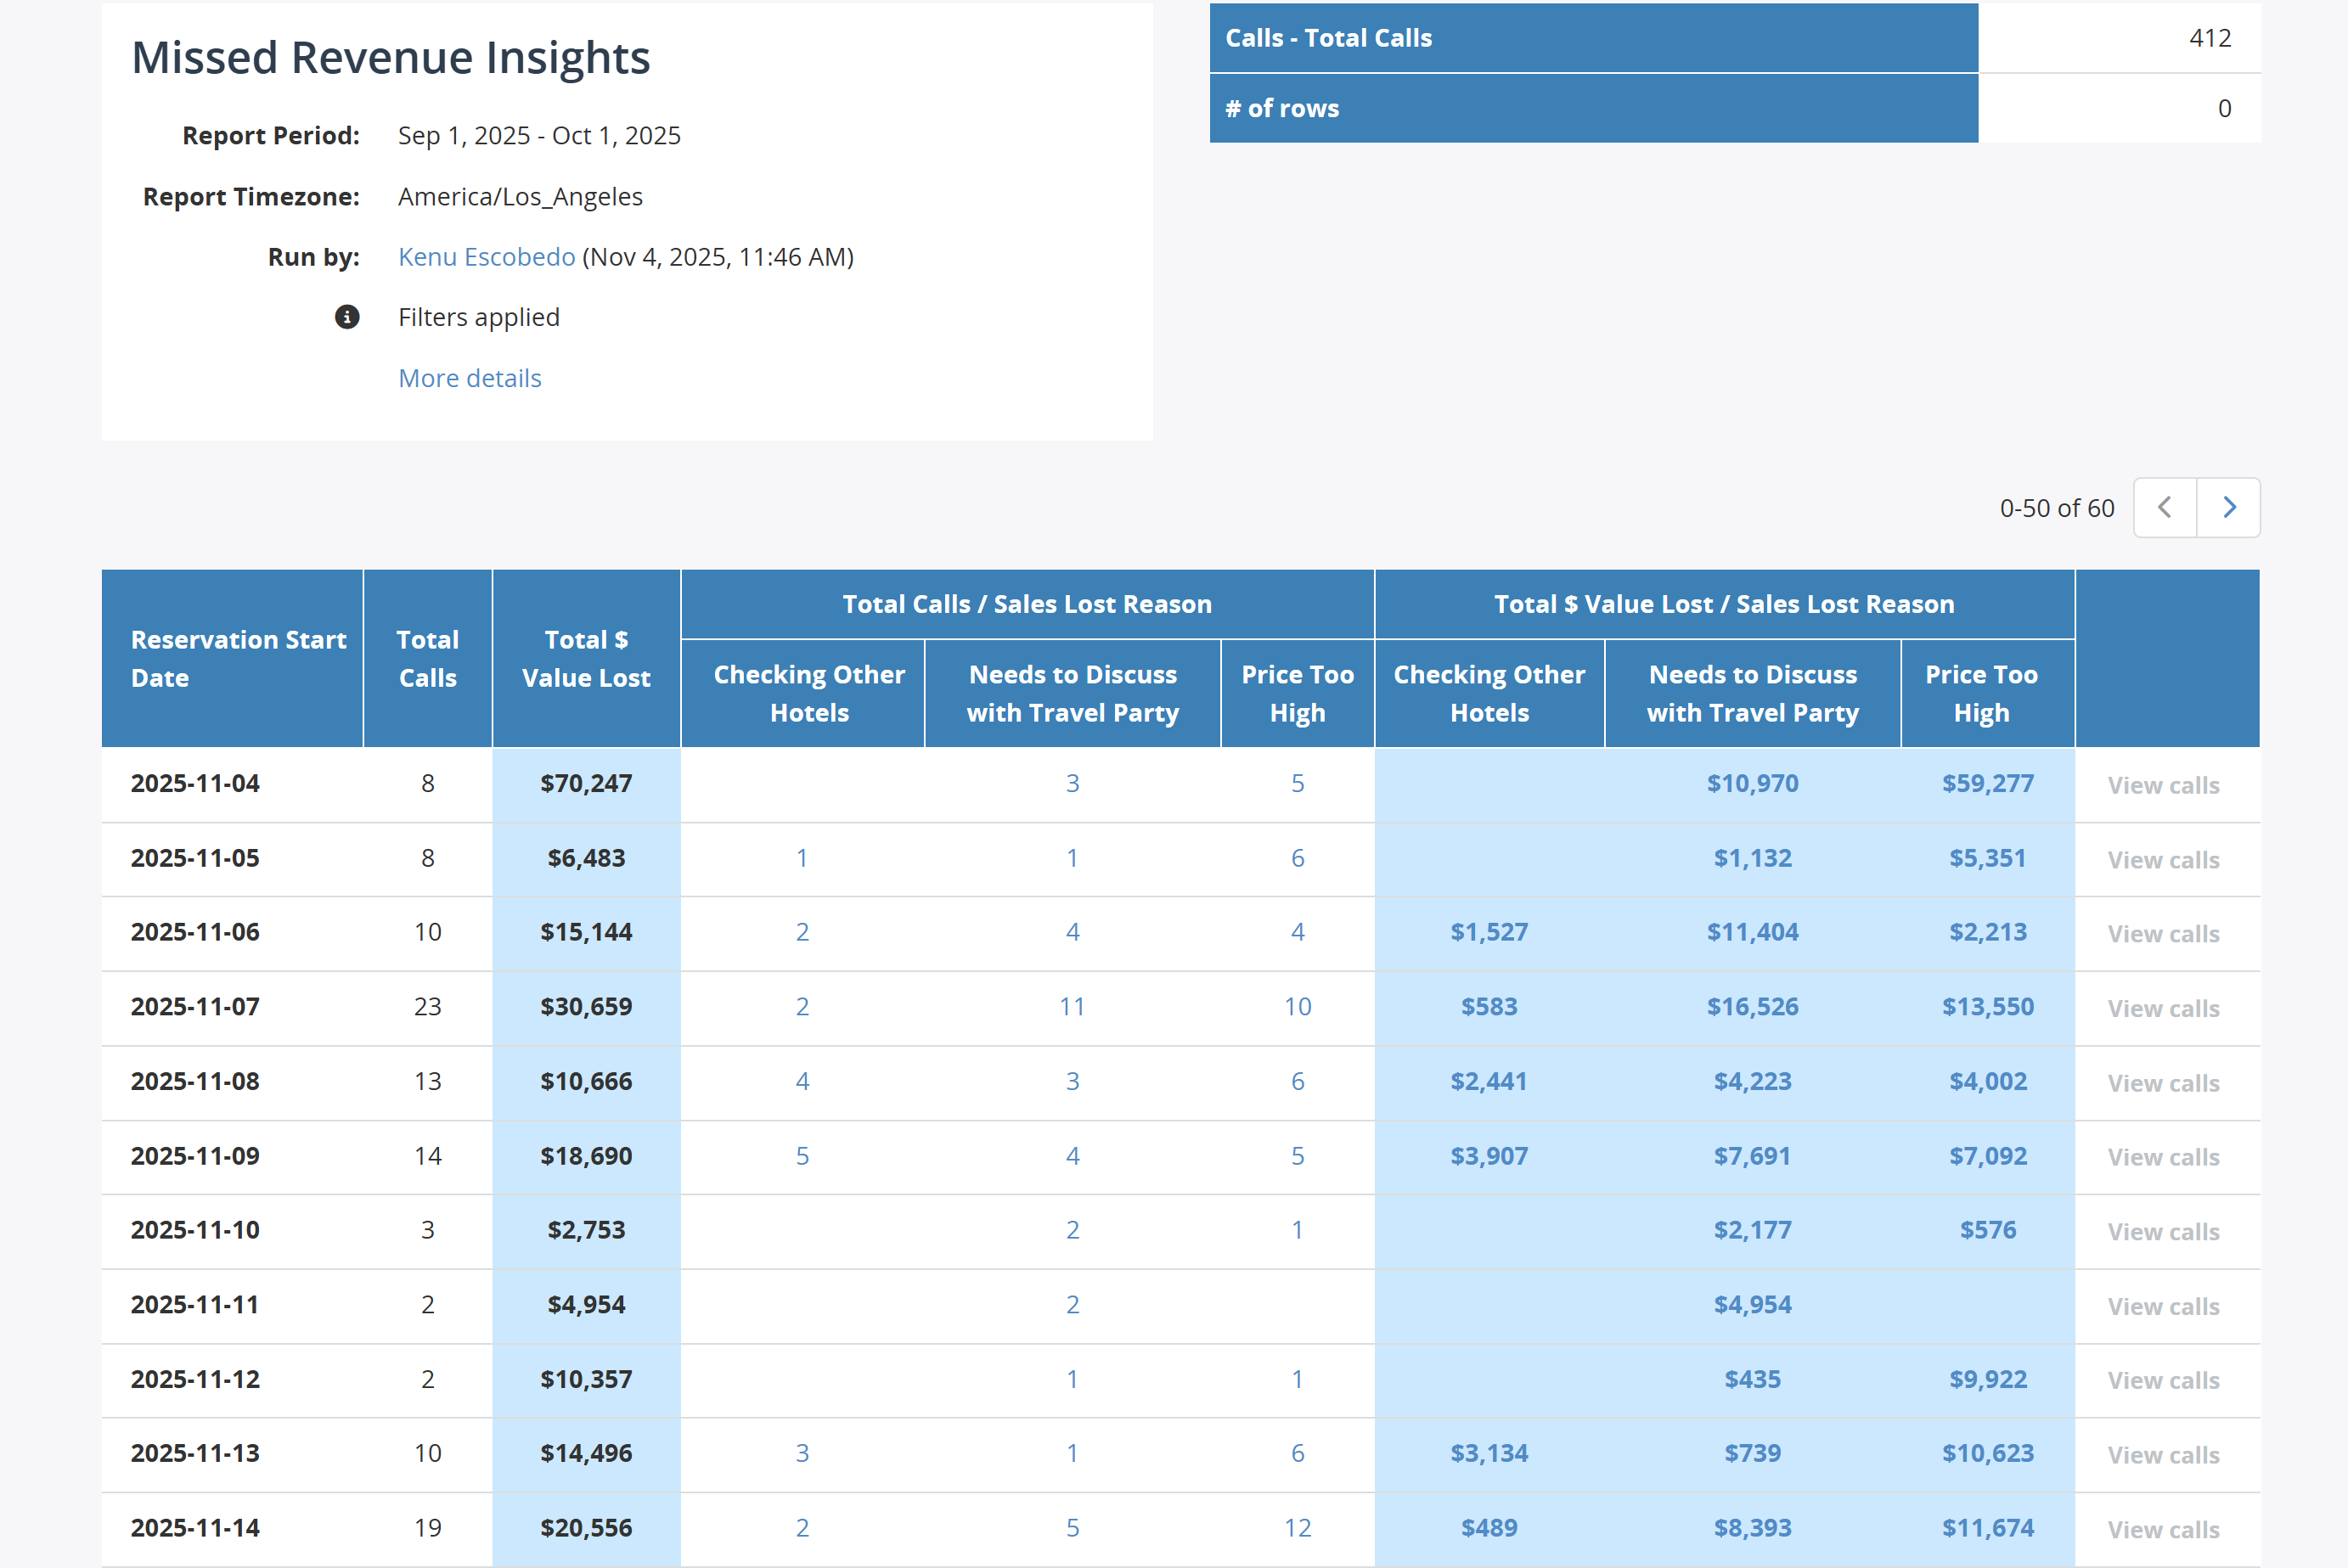Screen dimensions: 2348x1568
Task: Sort by the Total $ Value Lost column
Action: pyautogui.click(x=585, y=658)
